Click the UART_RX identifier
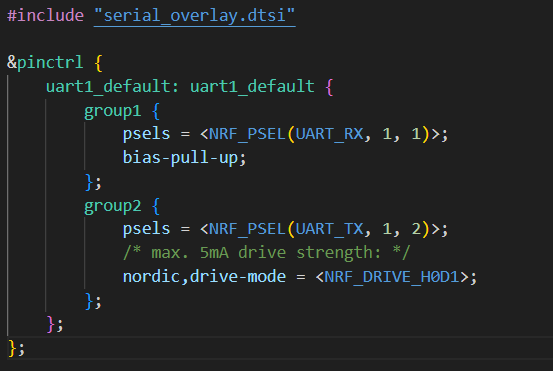 point(330,134)
